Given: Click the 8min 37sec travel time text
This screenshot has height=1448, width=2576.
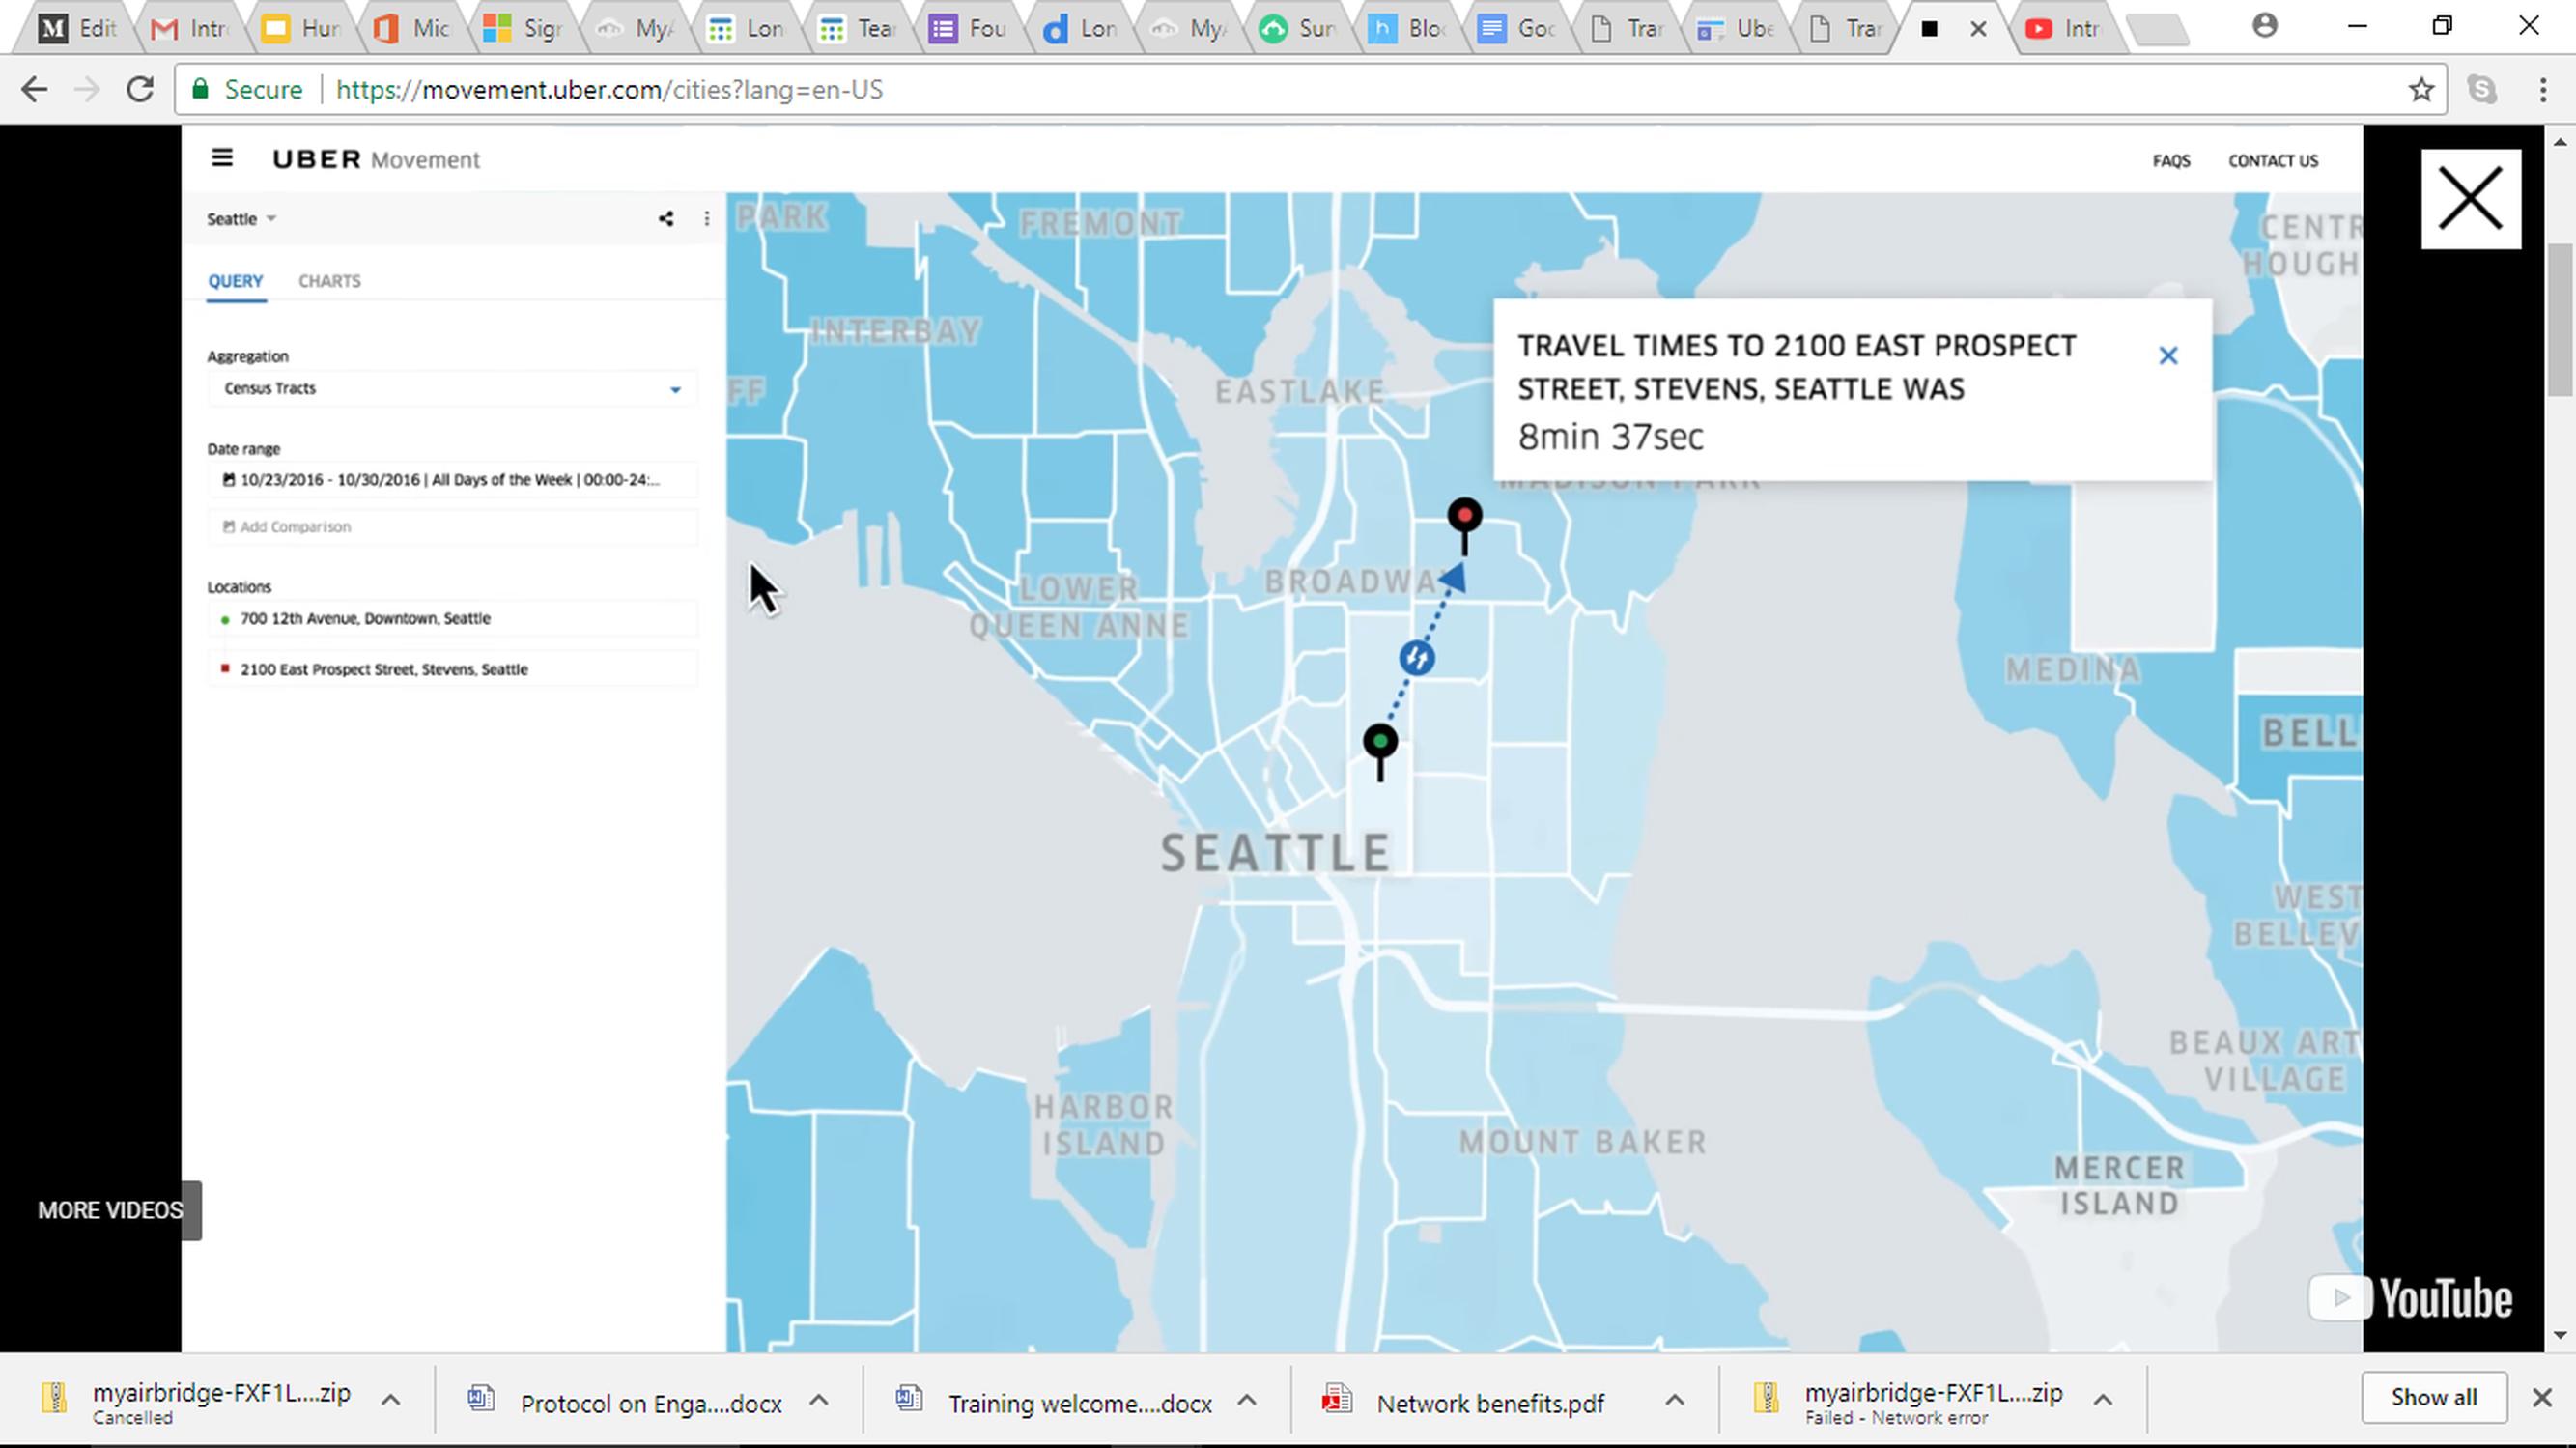Looking at the screenshot, I should pyautogui.click(x=1610, y=437).
